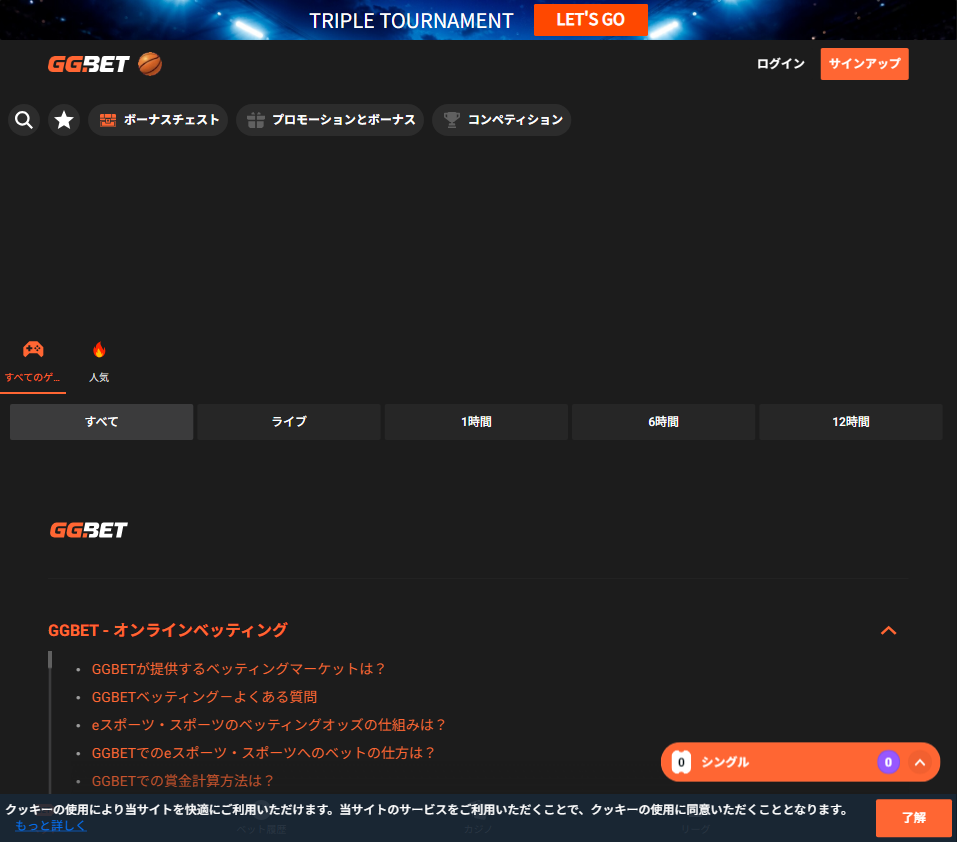Open プロモーションとボーナス promotions
The image size is (957, 842).
coord(330,120)
